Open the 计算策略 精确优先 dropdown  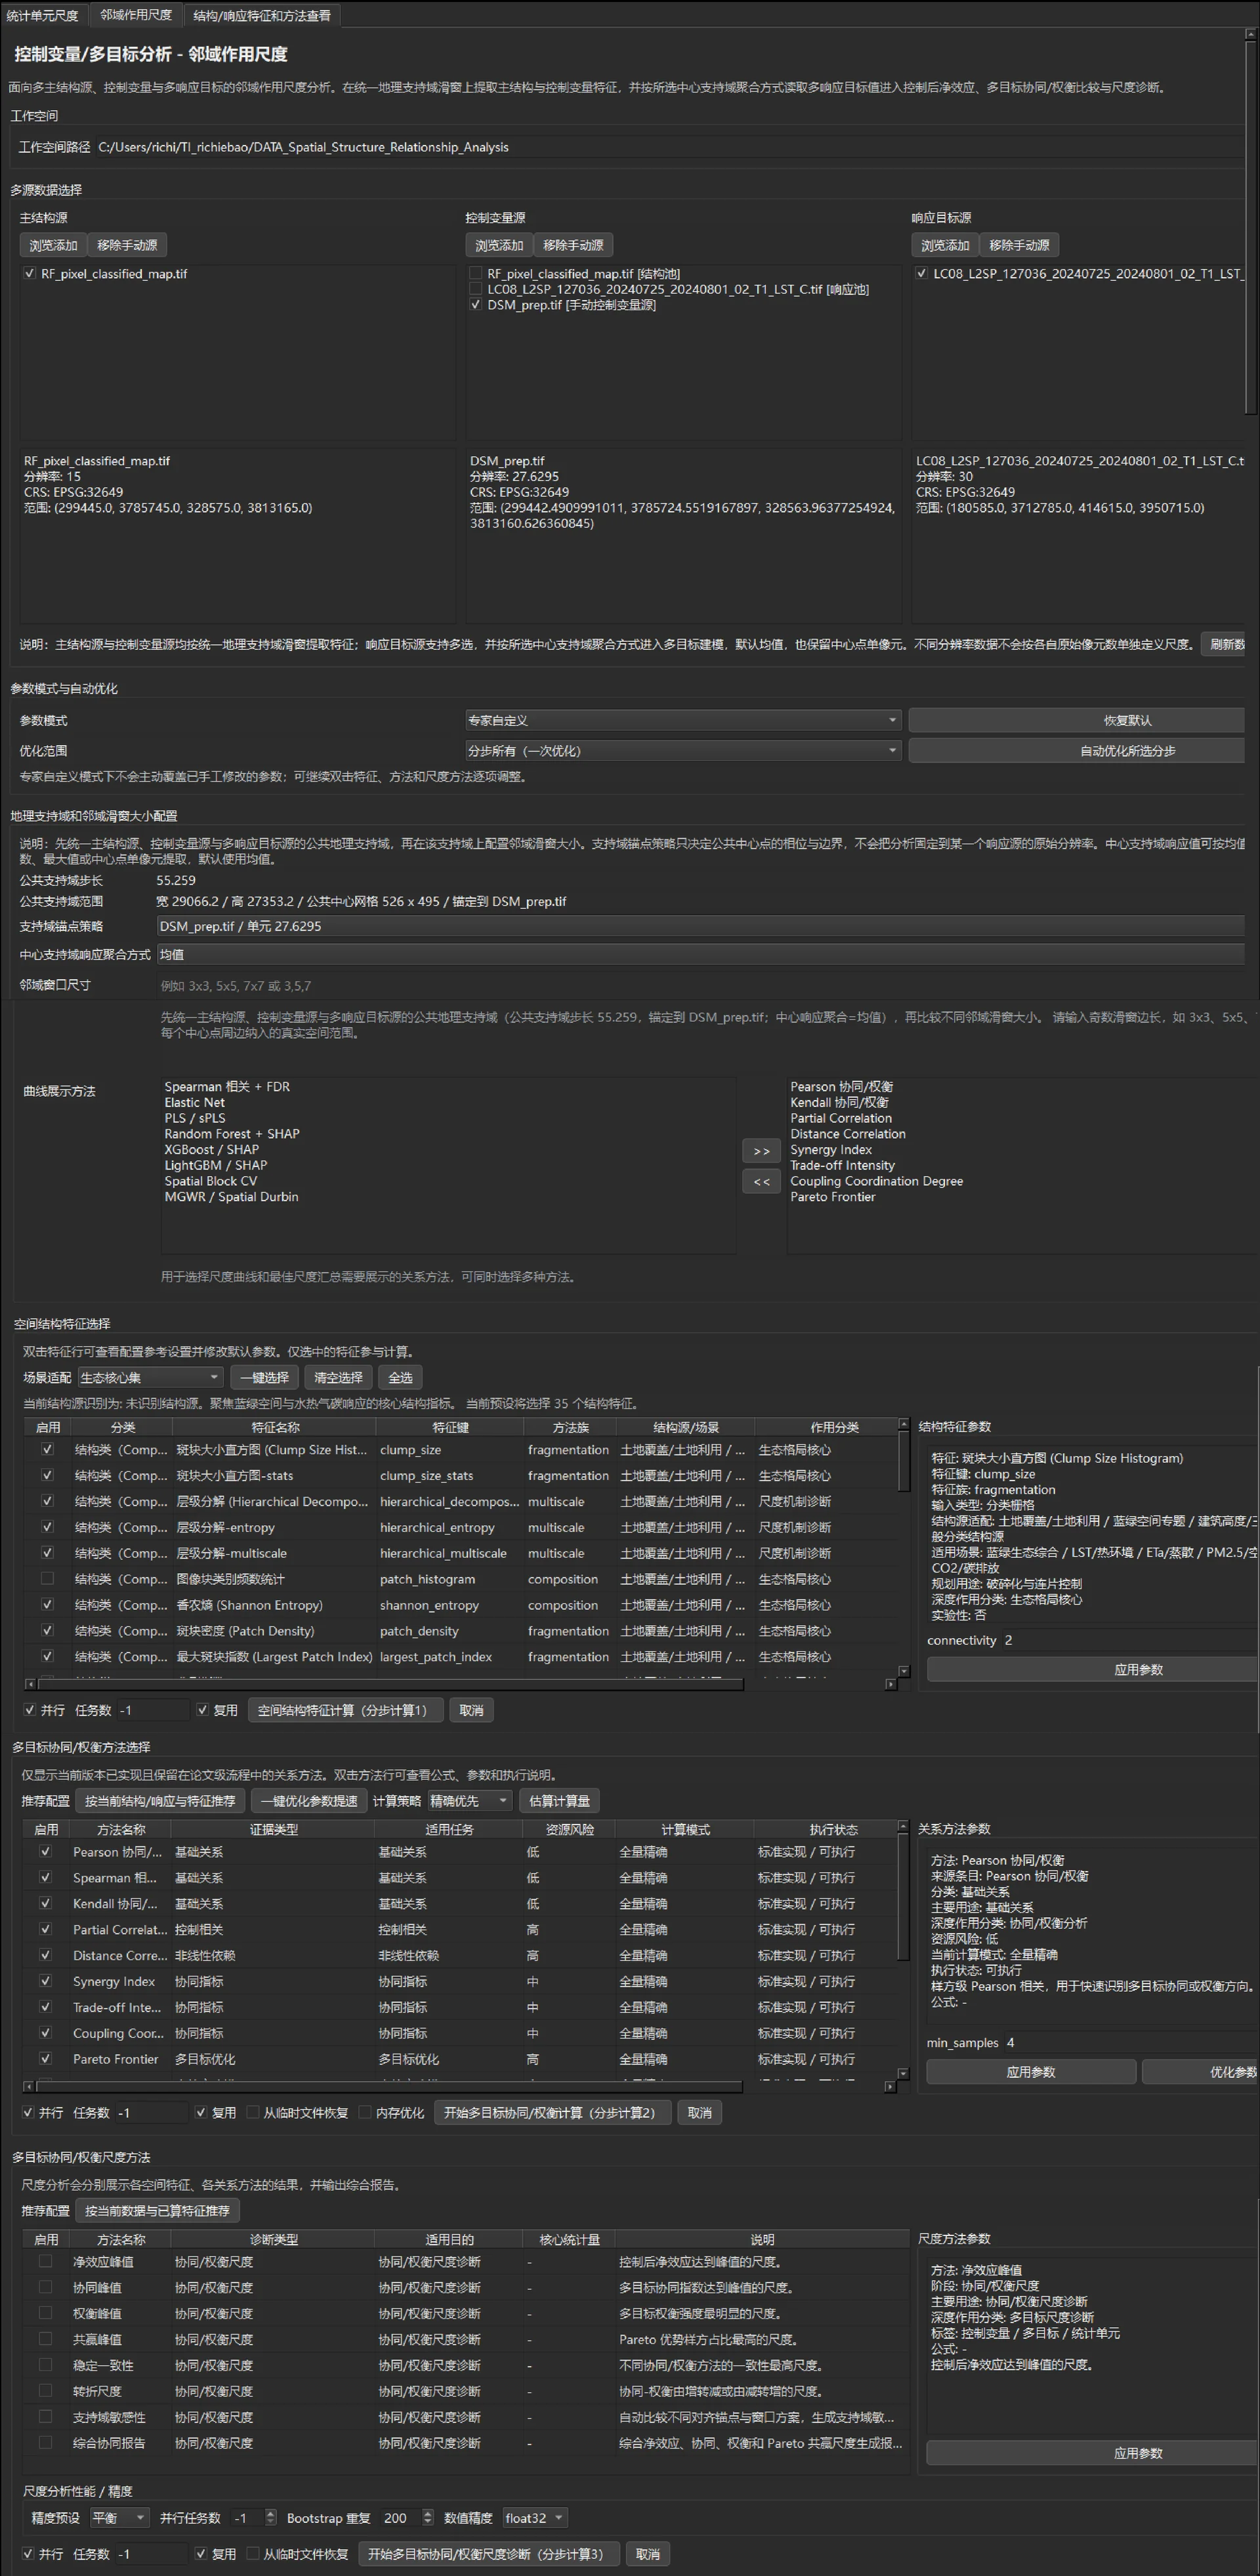[x=470, y=1801]
